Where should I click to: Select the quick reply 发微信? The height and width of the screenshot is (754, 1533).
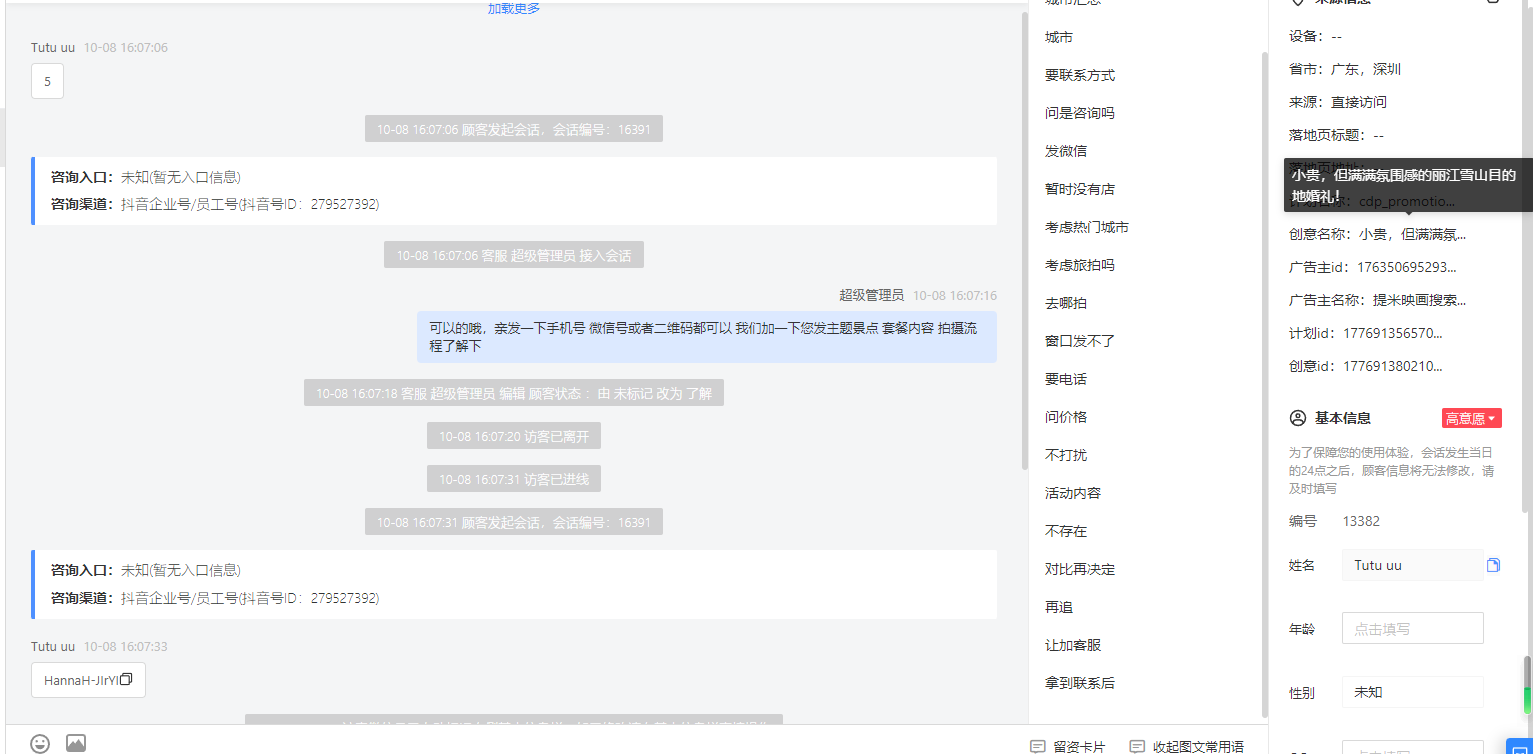(x=1066, y=151)
